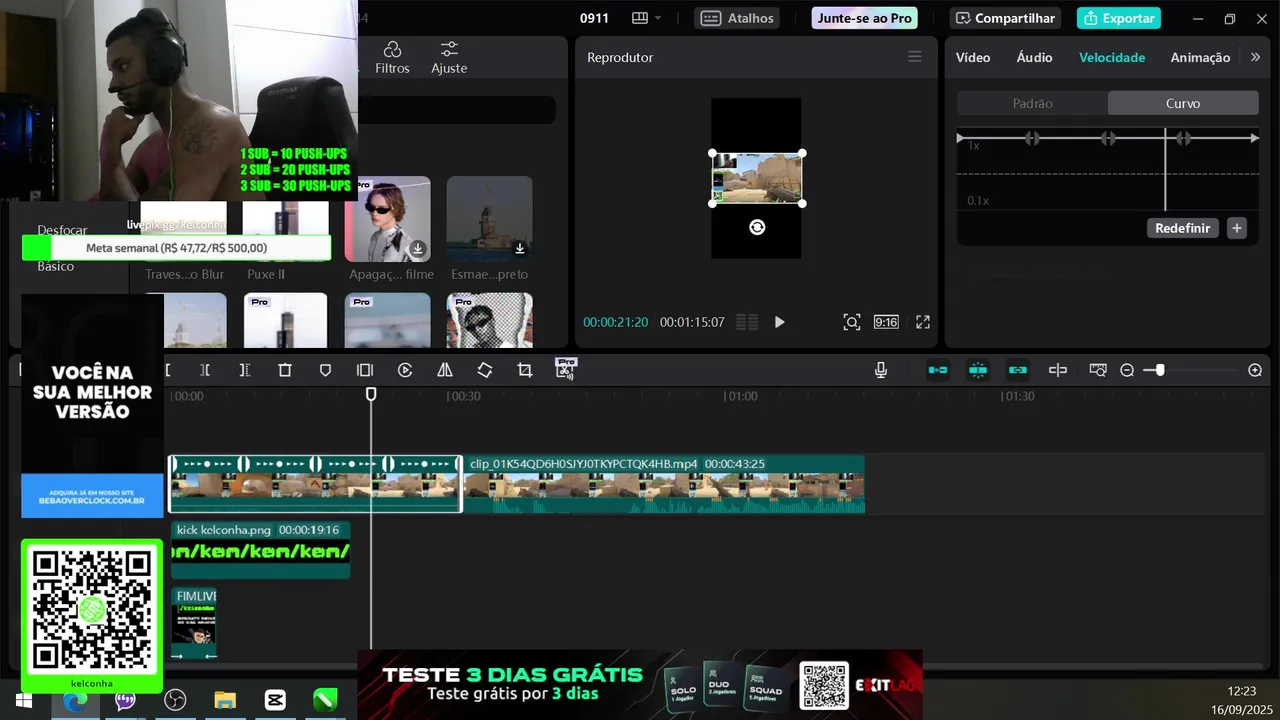Download the Esmae...preto transition
The width and height of the screenshot is (1280, 720).
coord(520,248)
